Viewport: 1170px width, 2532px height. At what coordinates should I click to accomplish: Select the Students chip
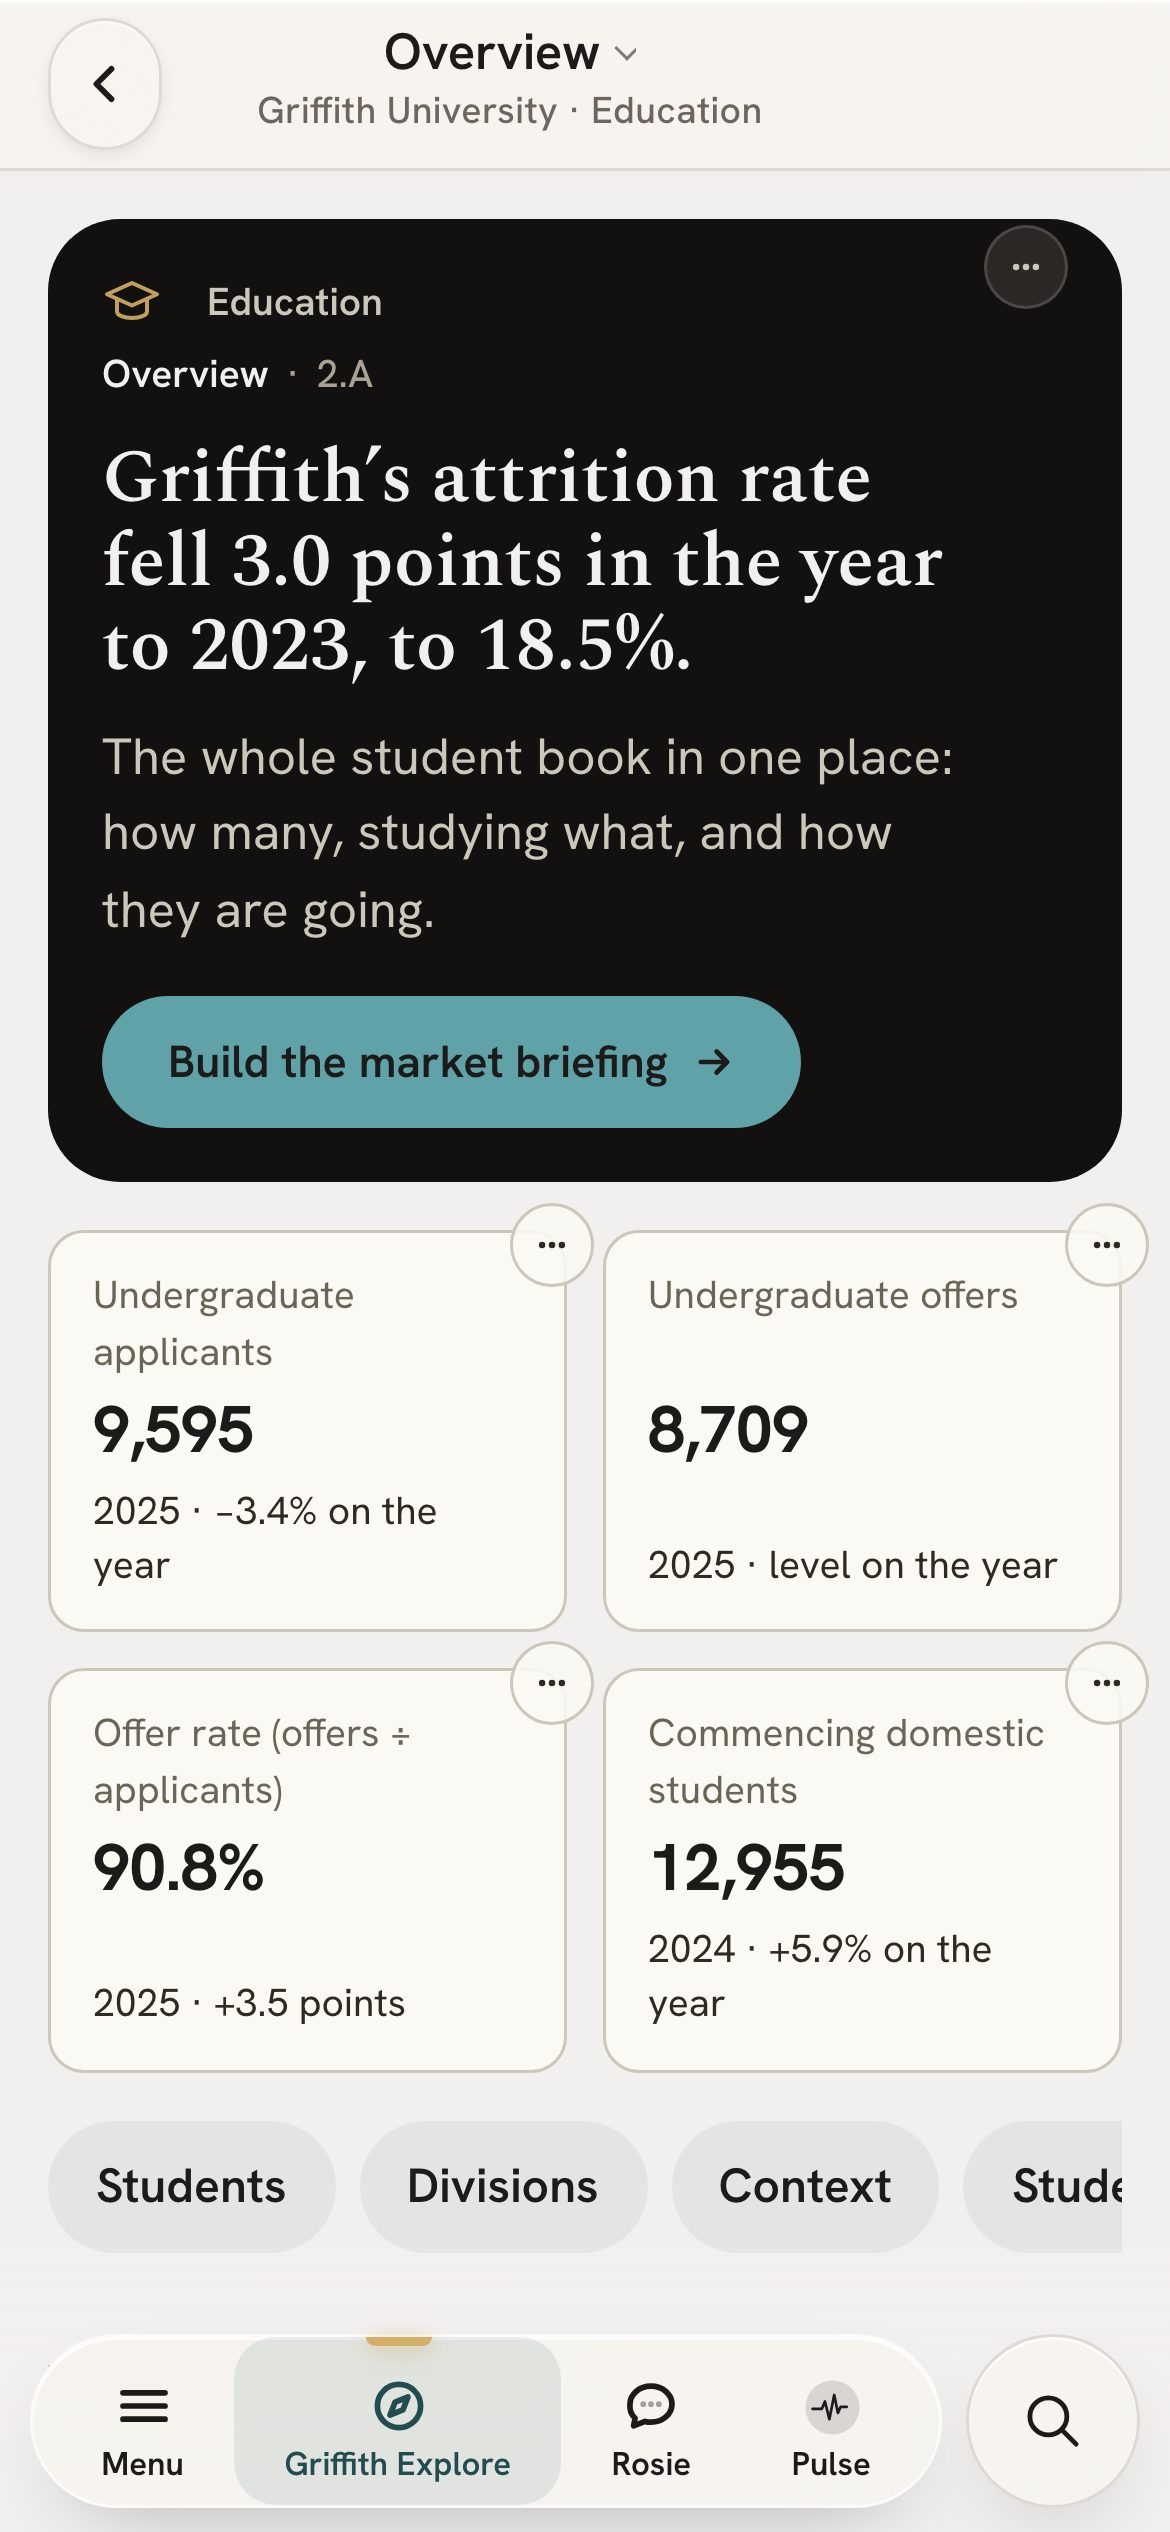coord(191,2186)
